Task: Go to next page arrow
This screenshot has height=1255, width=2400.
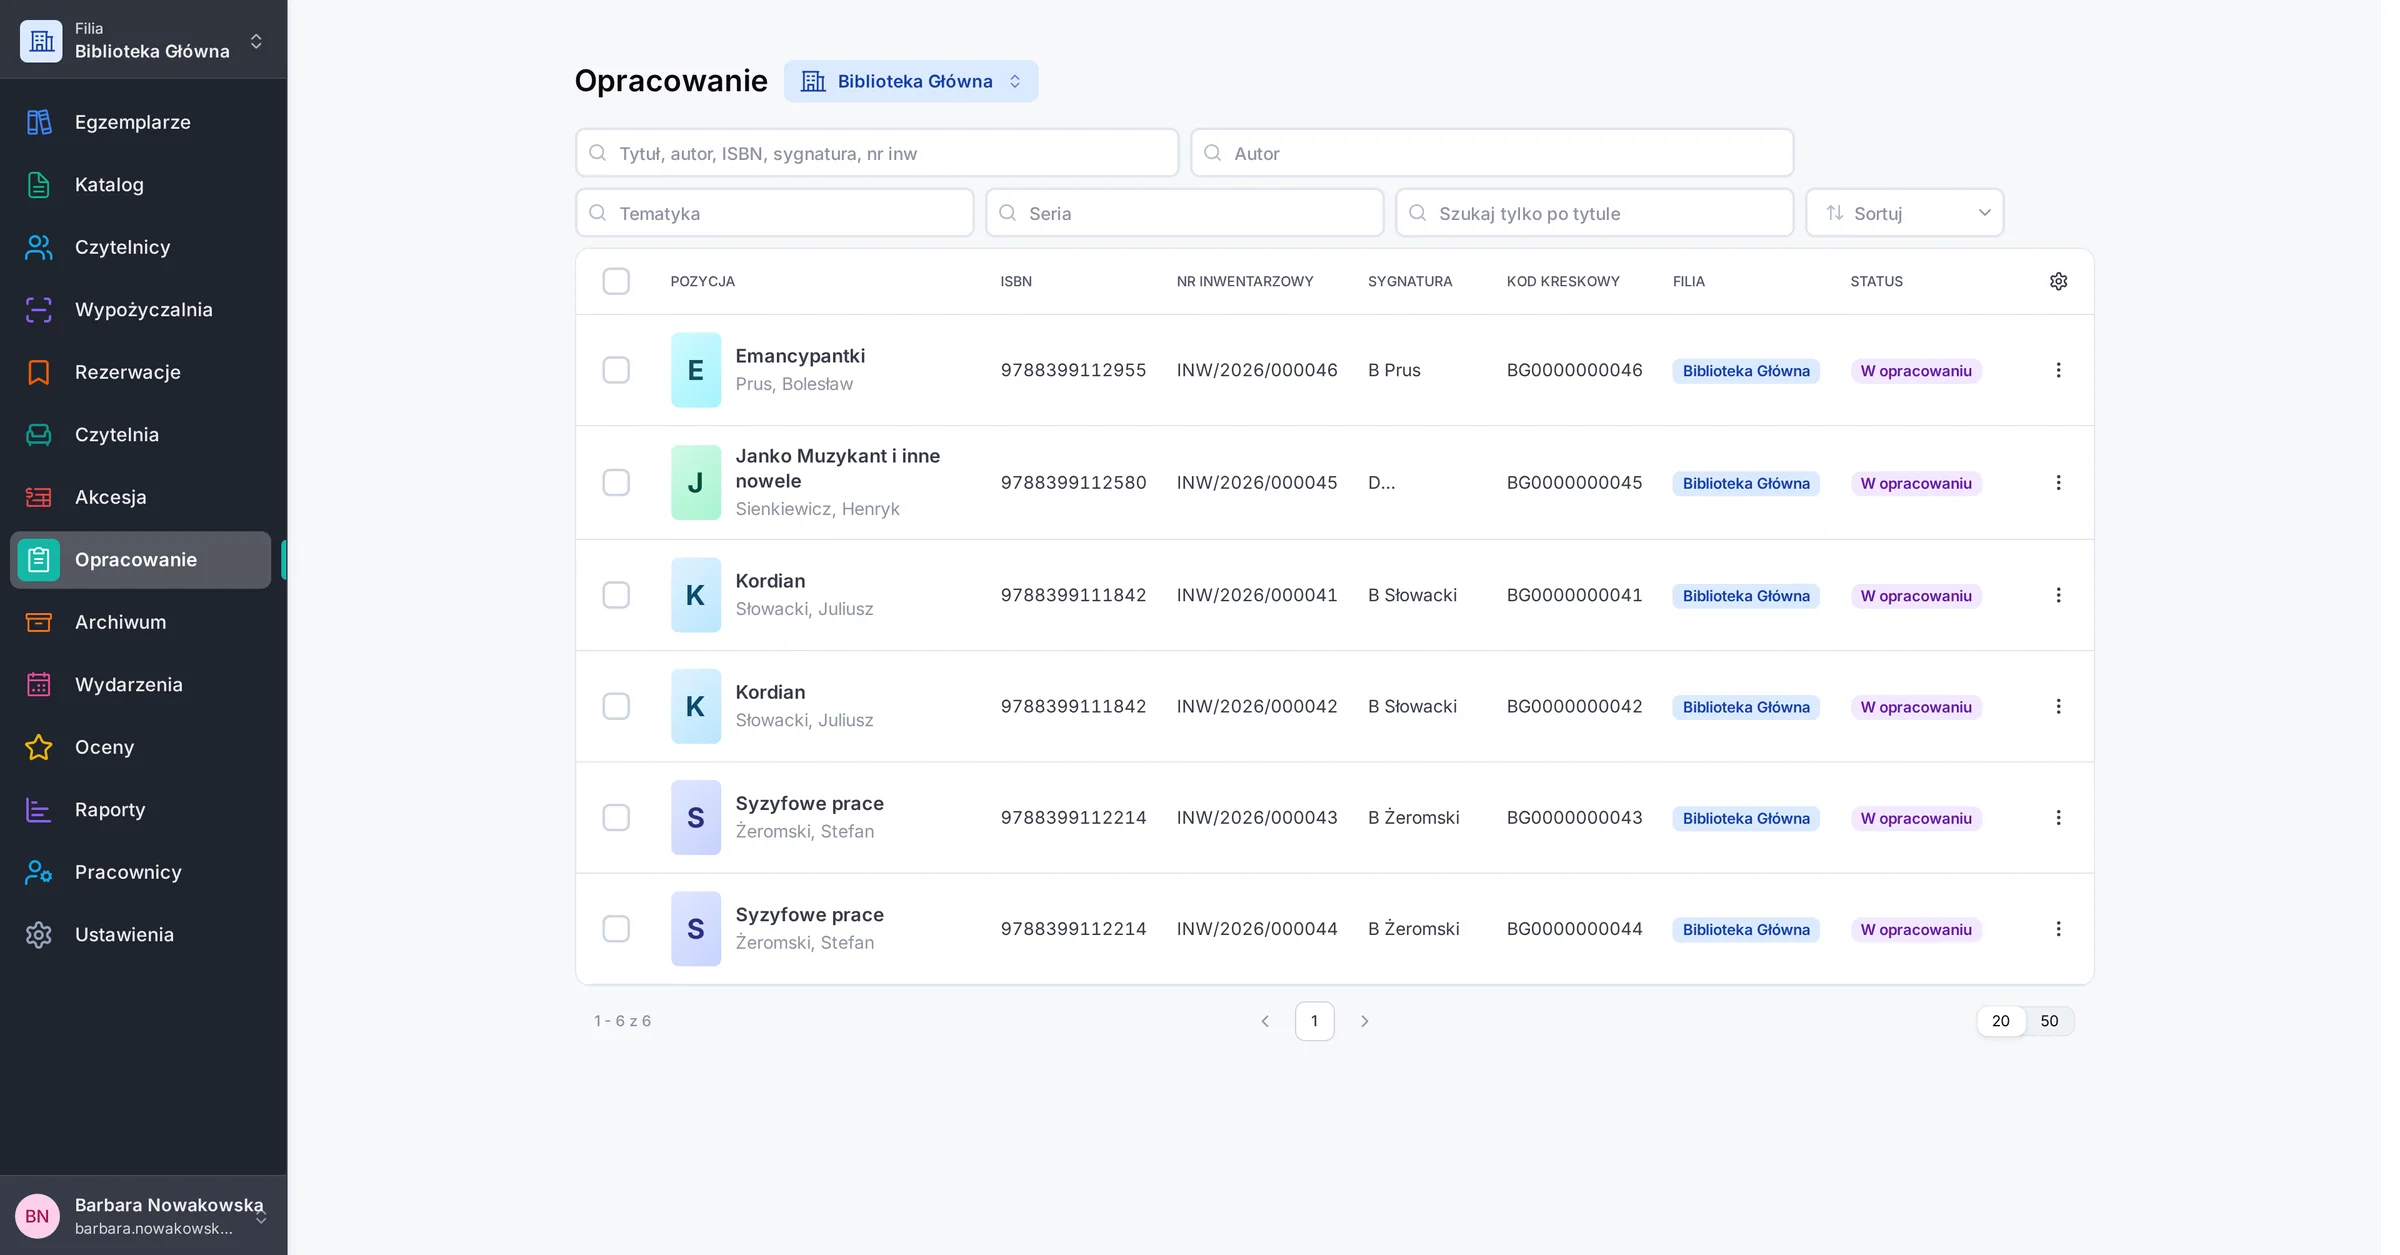Action: (x=1364, y=1021)
